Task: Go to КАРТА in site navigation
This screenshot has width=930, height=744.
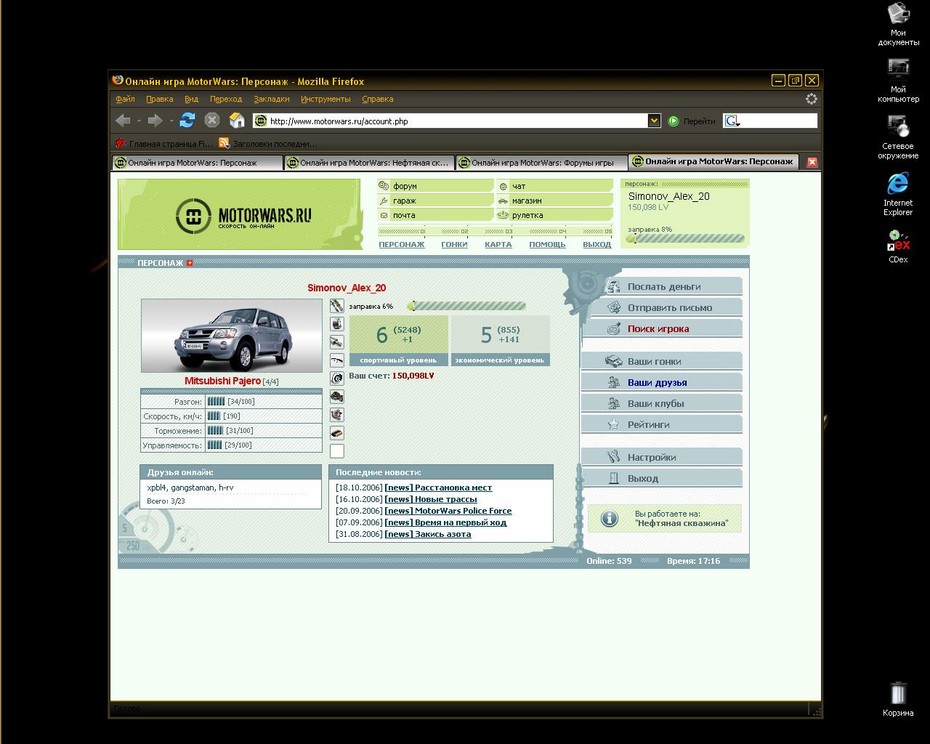Action: (x=498, y=244)
